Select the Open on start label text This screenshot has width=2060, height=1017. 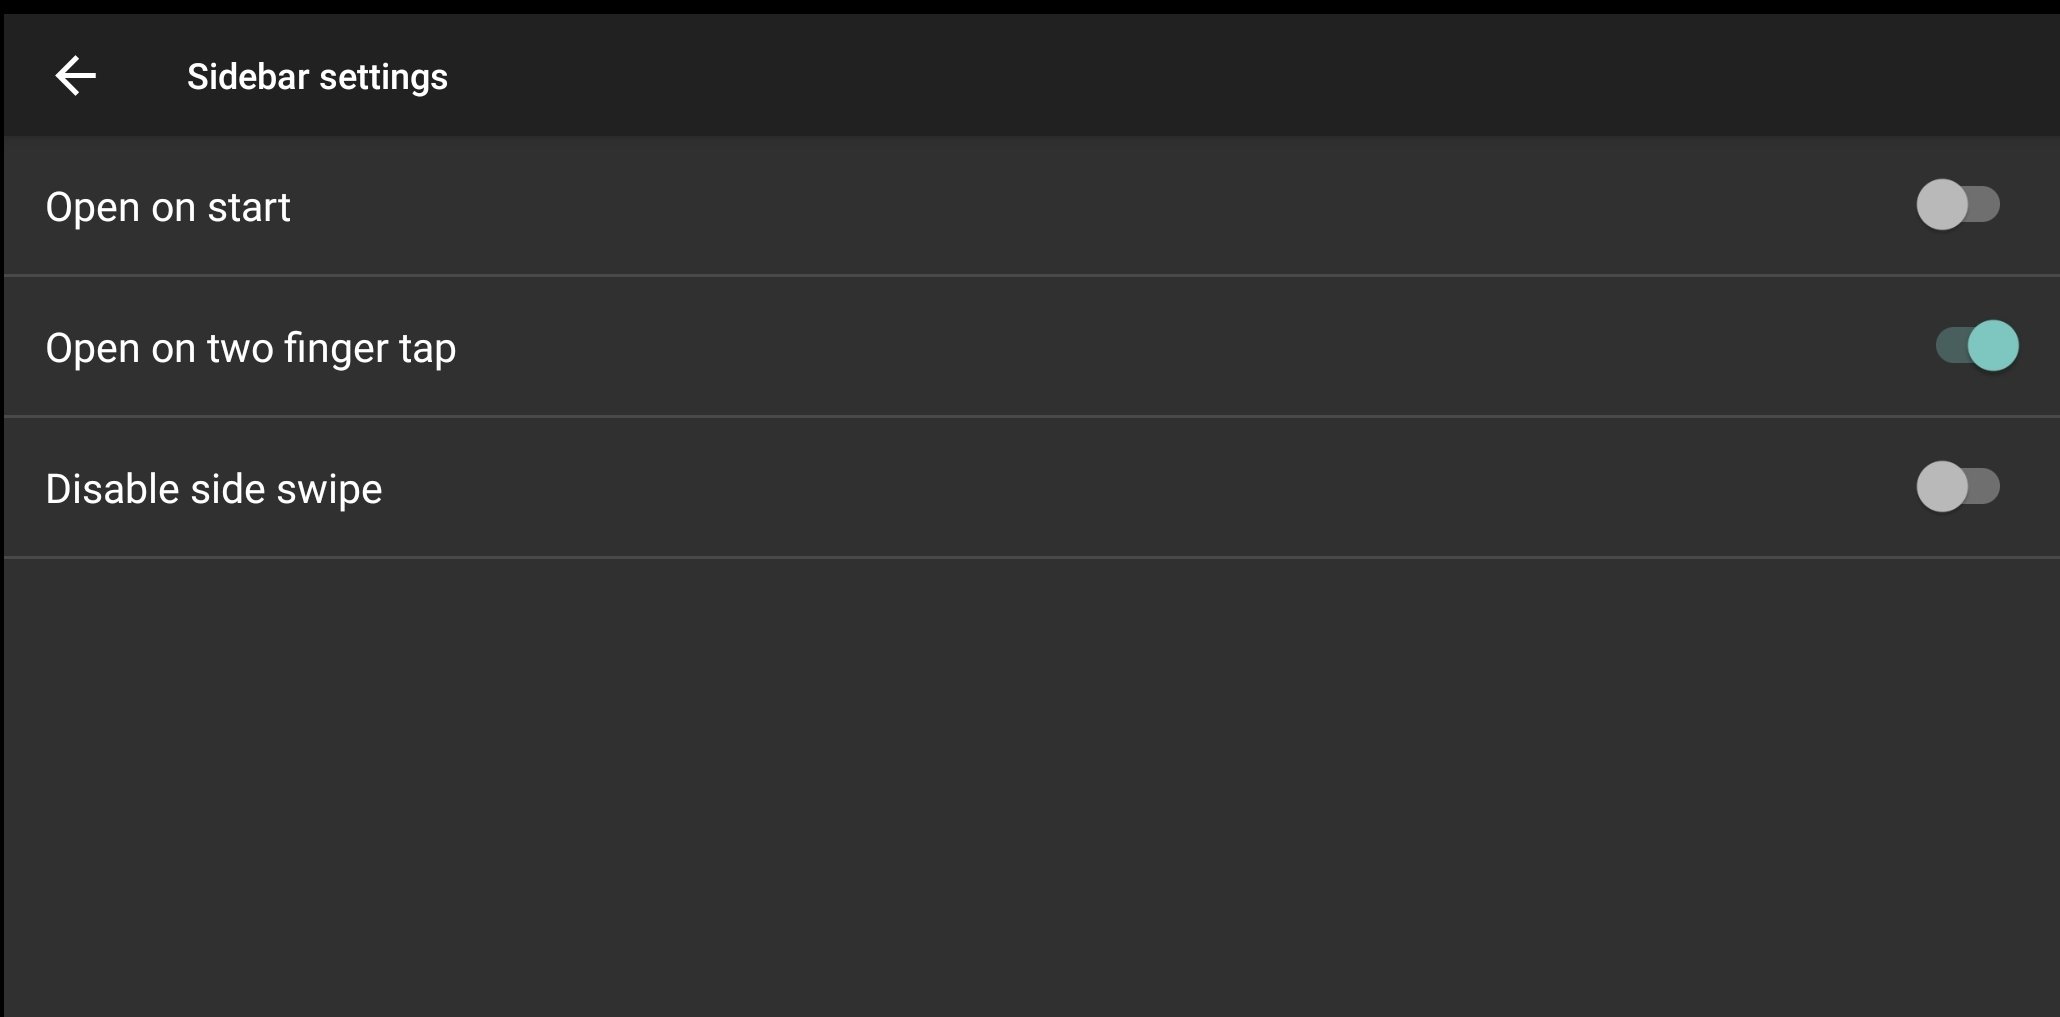[168, 207]
